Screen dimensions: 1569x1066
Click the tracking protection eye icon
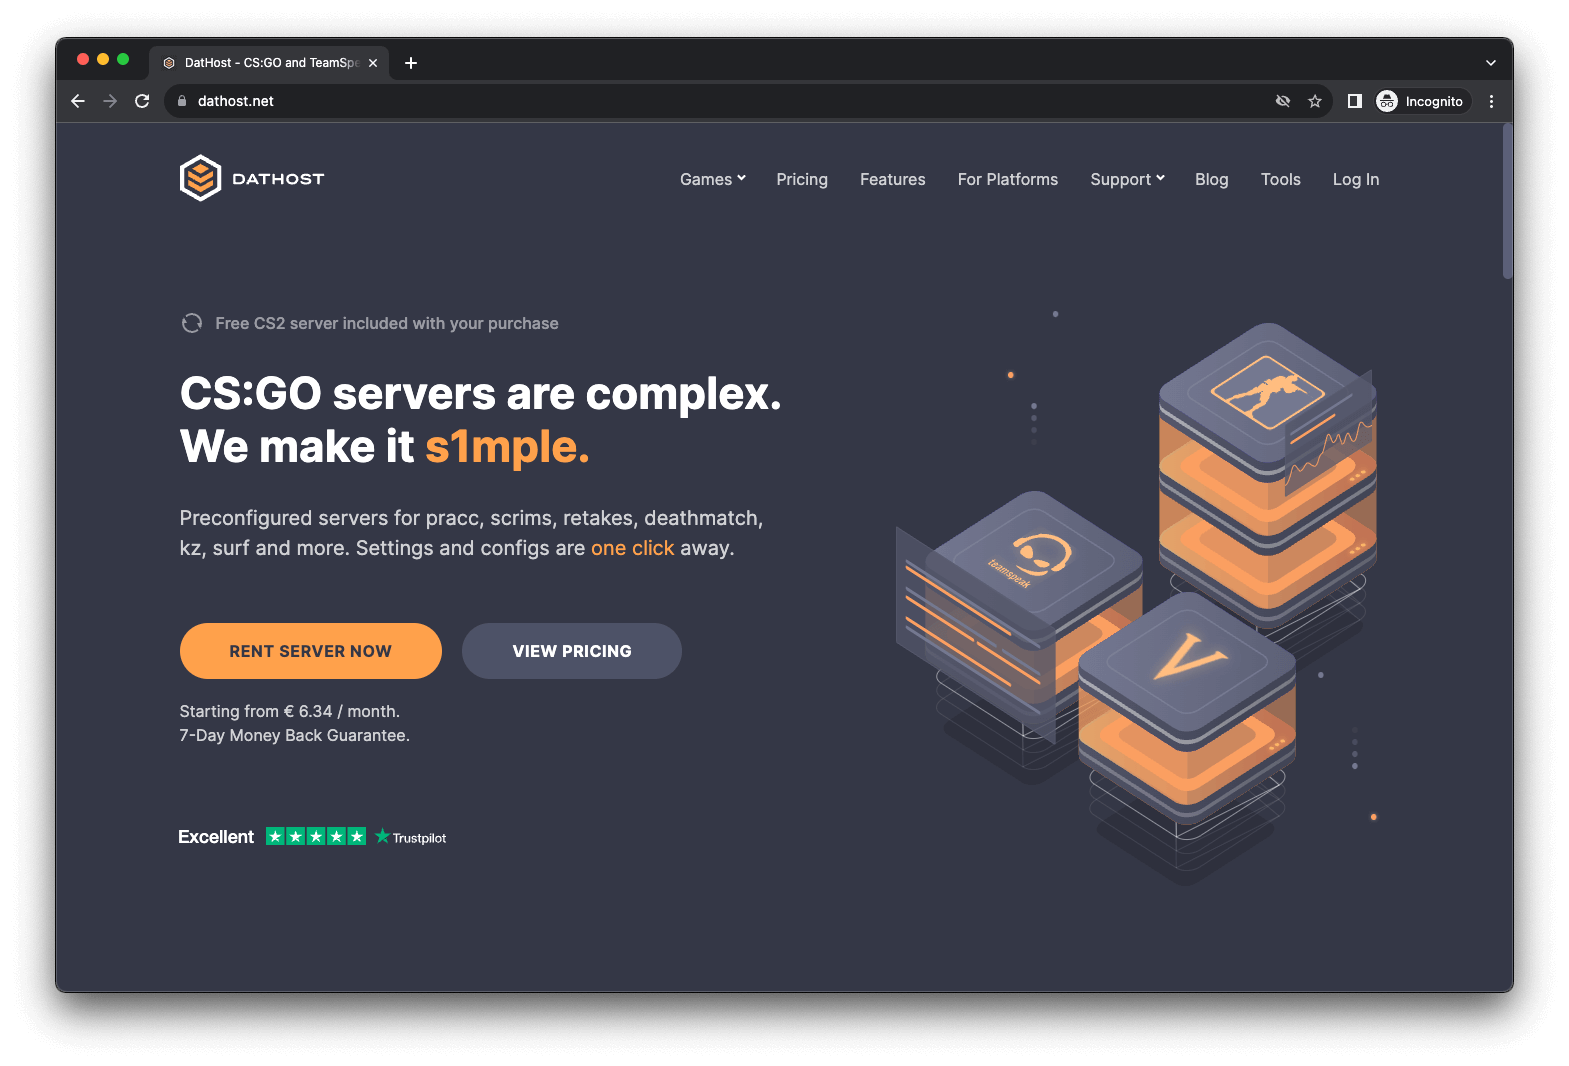tap(1283, 101)
